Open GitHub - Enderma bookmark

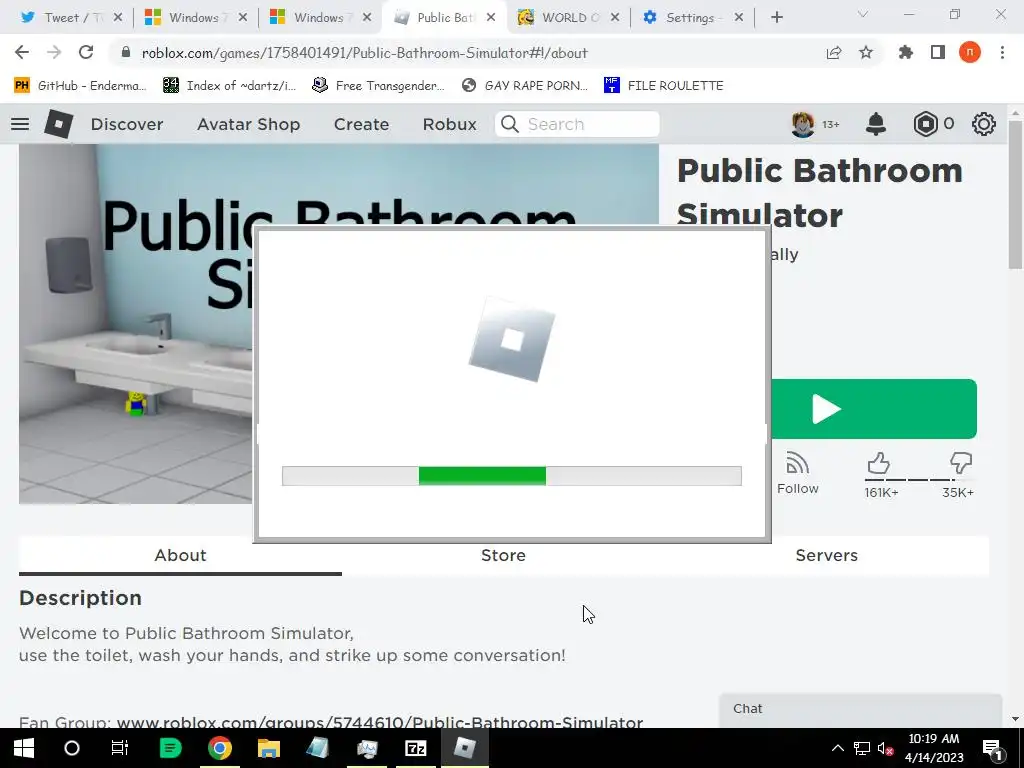coord(80,86)
